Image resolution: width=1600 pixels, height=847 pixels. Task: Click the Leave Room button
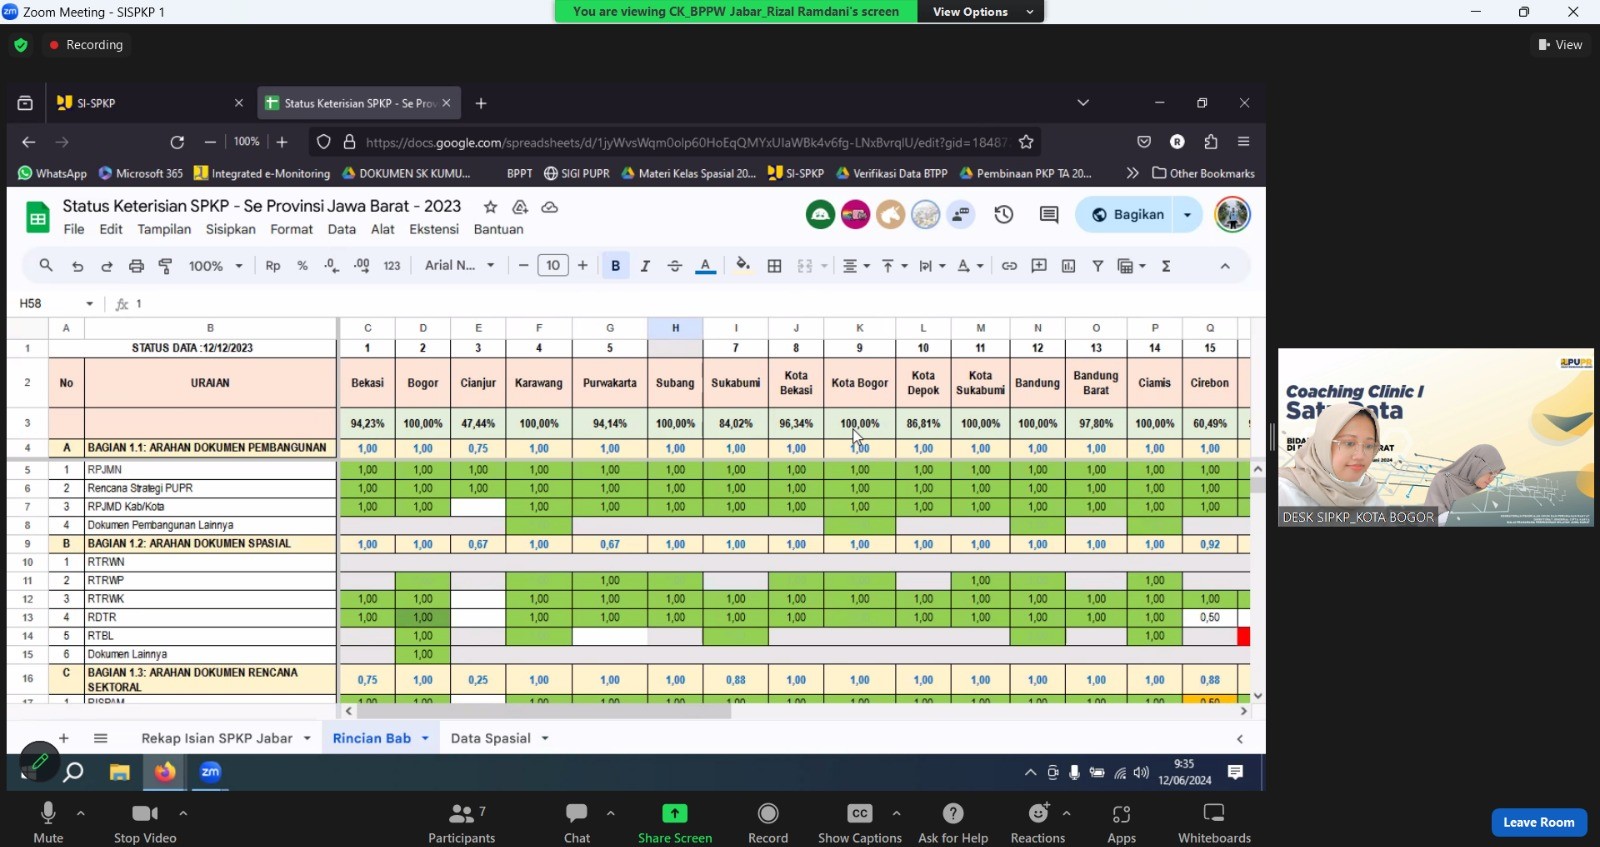1538,822
